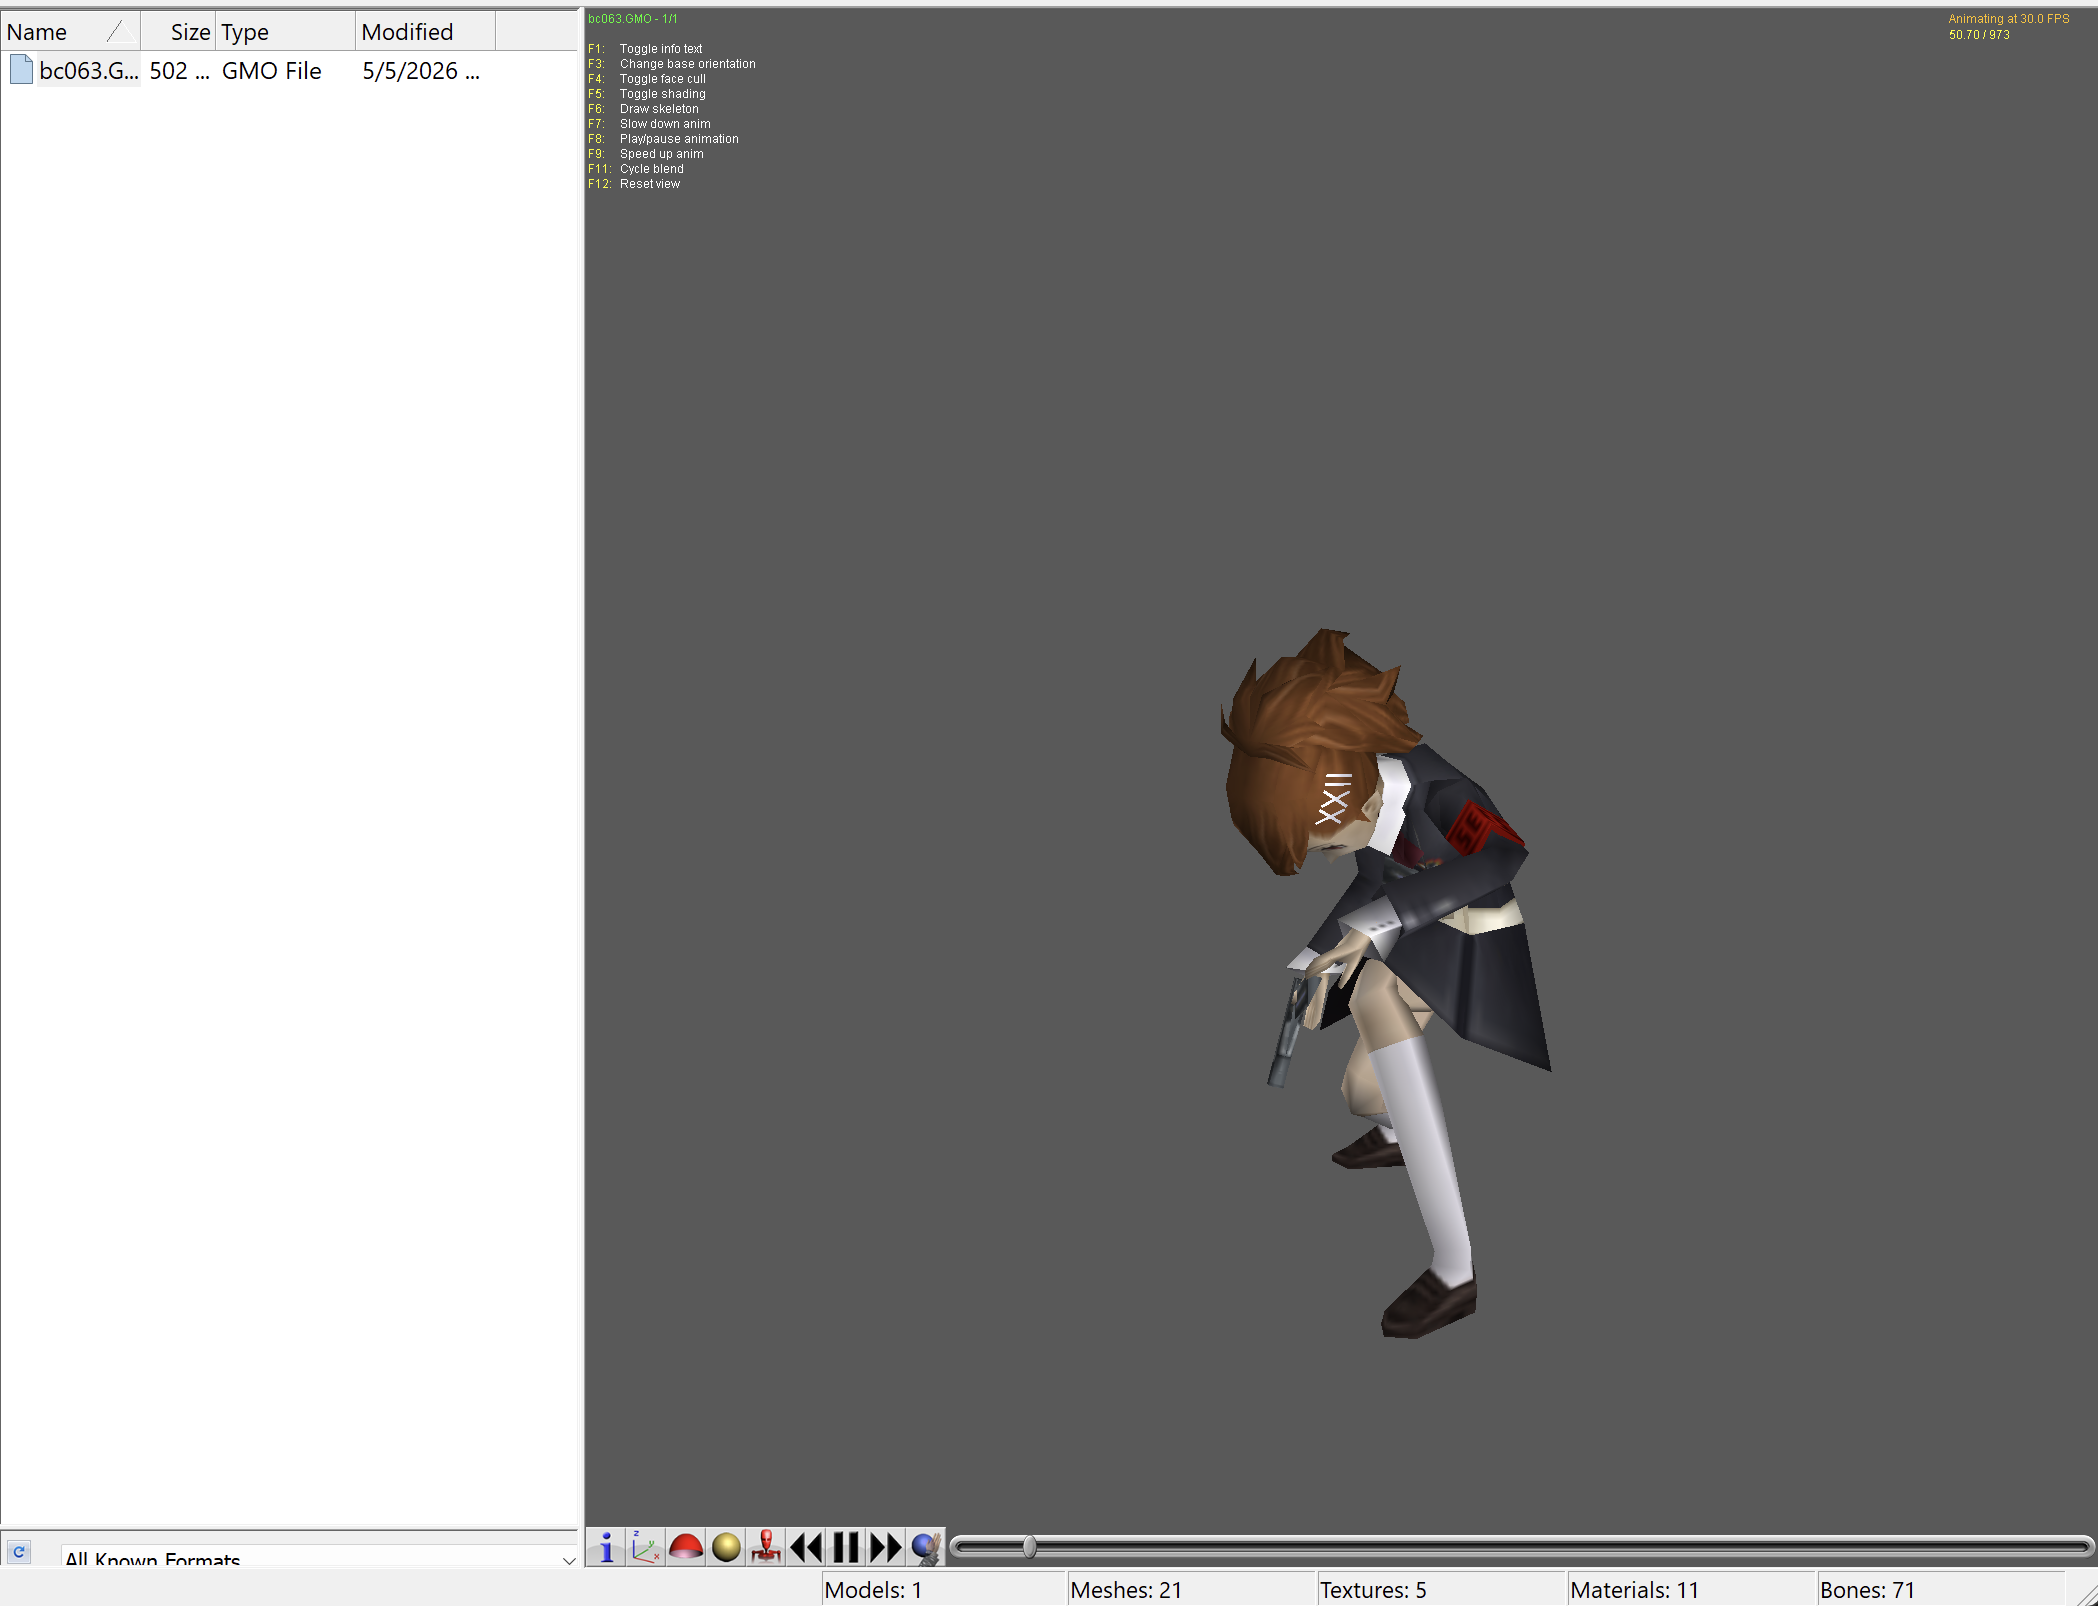Click the 'Play/pause animation' help line
The width and height of the screenshot is (2098, 1606).
(679, 139)
